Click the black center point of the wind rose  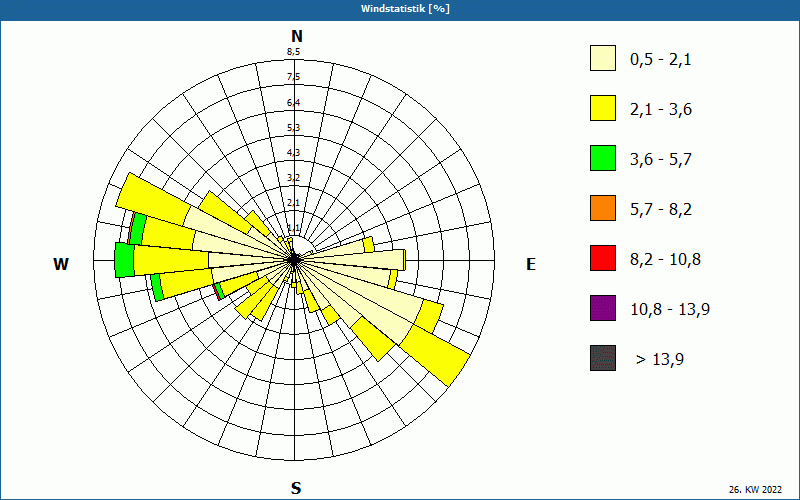click(x=294, y=260)
